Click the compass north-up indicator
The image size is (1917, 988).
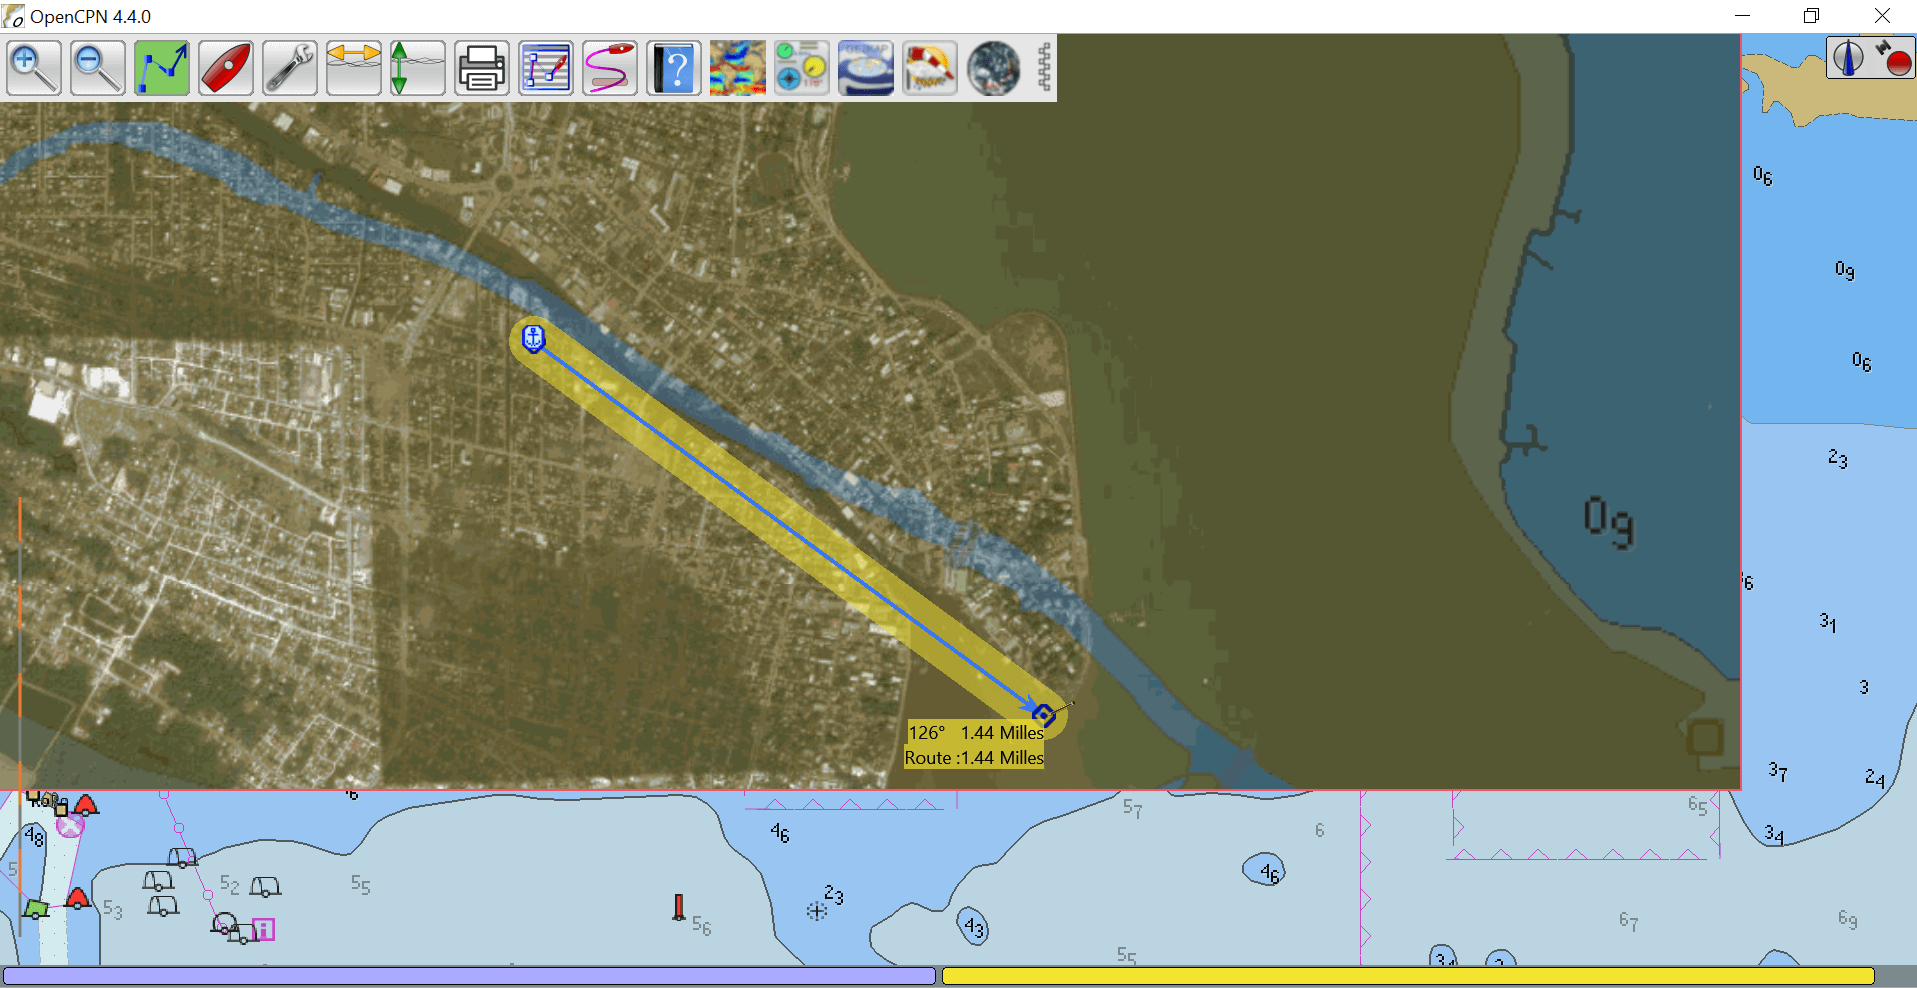(1848, 58)
